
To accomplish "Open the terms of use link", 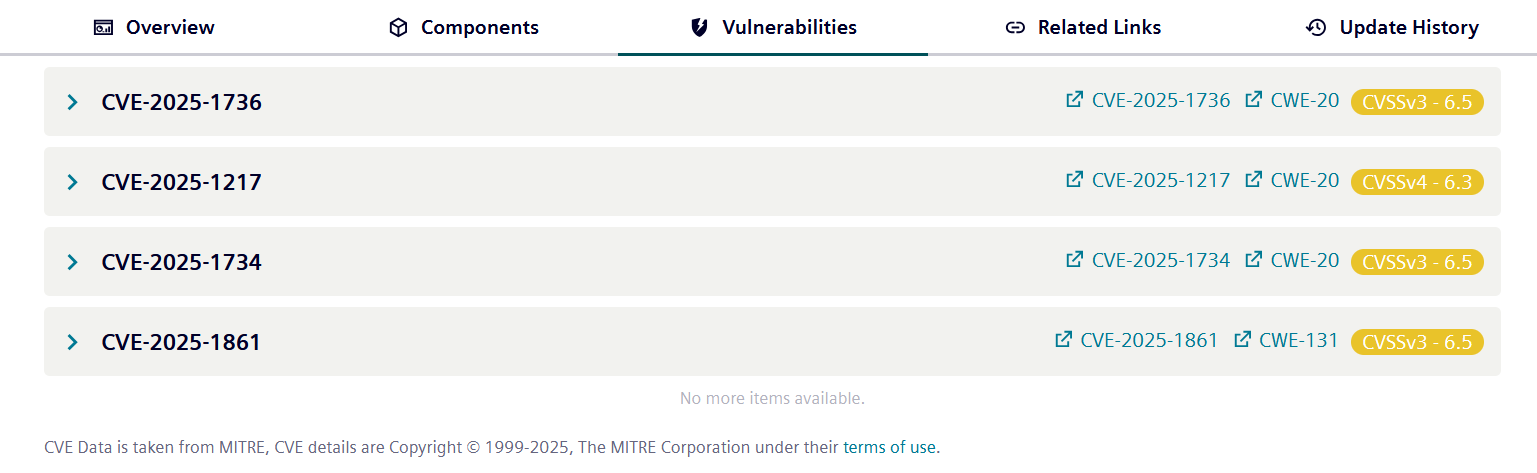I will pyautogui.click(x=889, y=447).
